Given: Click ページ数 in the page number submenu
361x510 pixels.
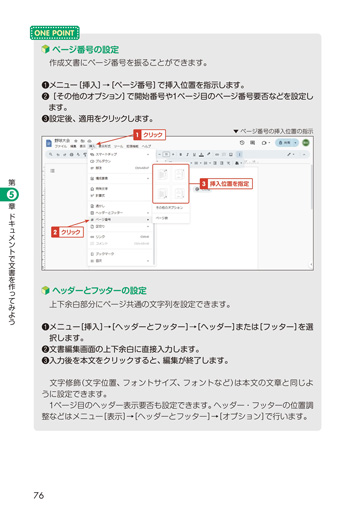Looking at the screenshot, I should point(171,218).
